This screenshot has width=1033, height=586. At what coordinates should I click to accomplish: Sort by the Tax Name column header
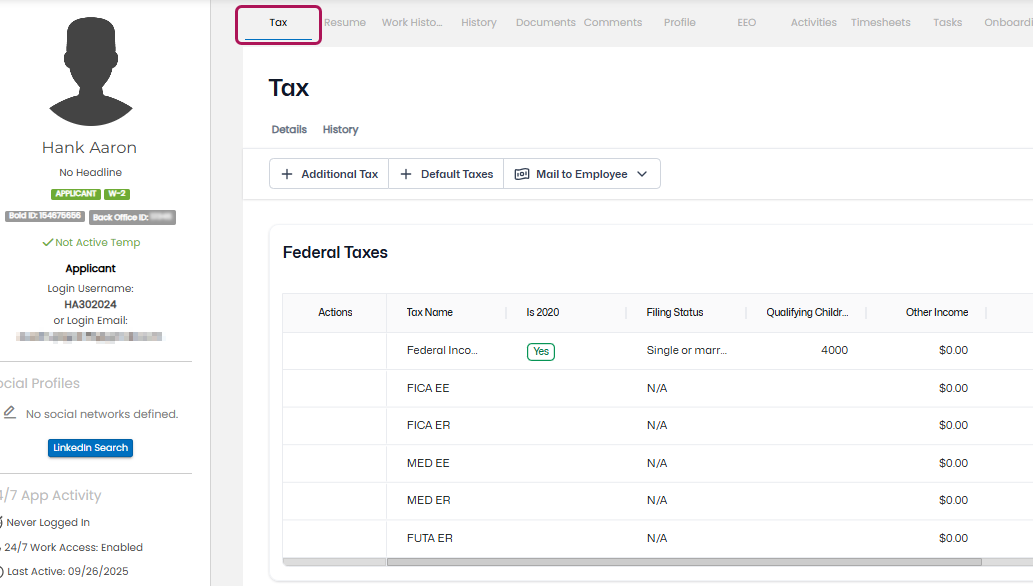click(x=430, y=312)
